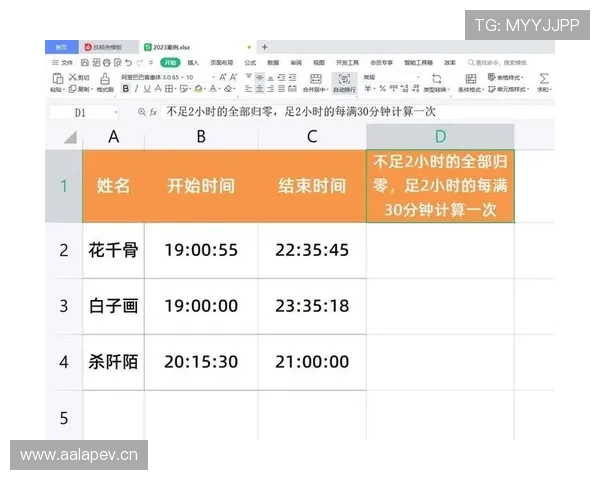Expand the Name Box dropdown arrow
The width and height of the screenshot is (600, 480).
coord(116,113)
